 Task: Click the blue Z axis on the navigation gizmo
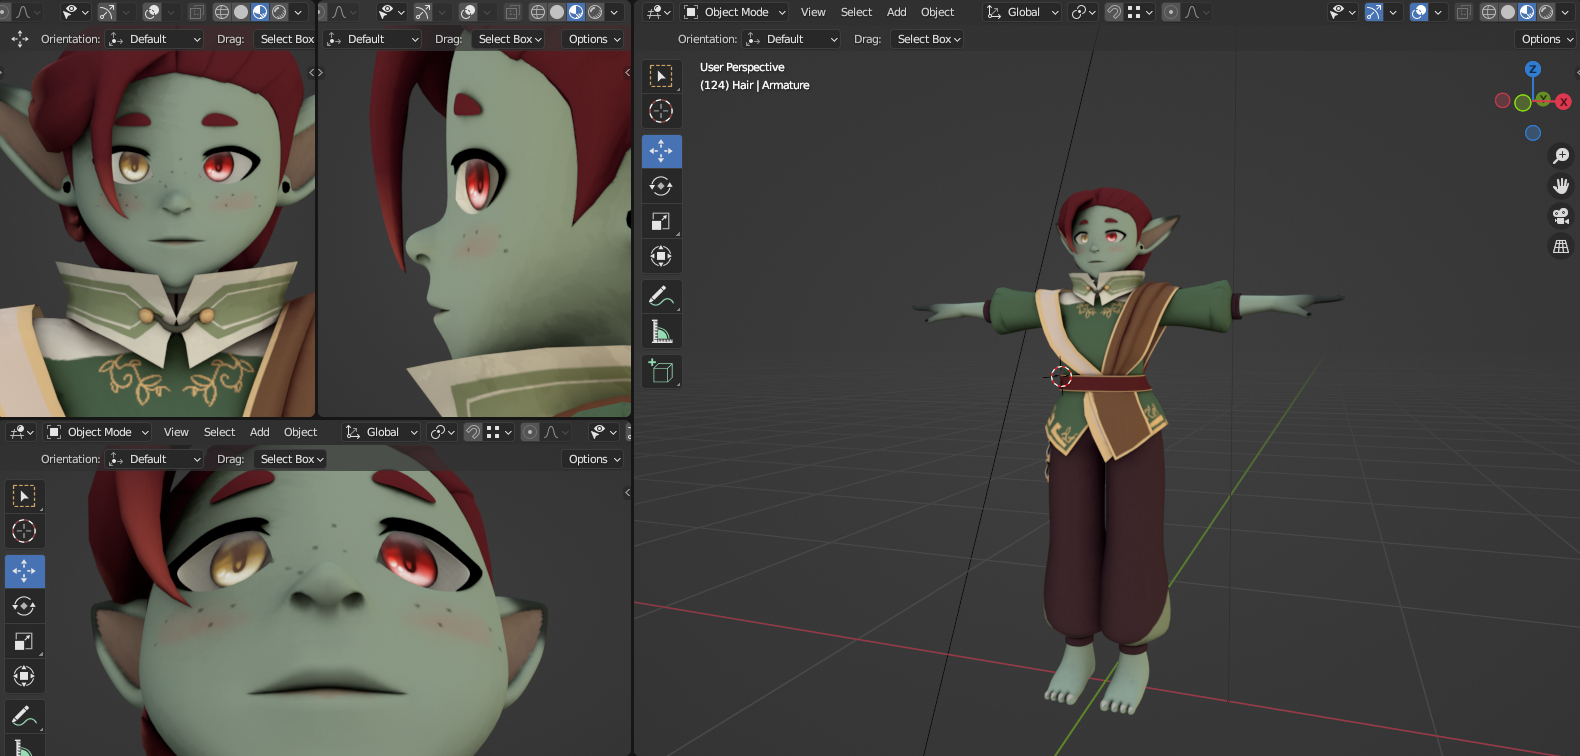pos(1533,69)
